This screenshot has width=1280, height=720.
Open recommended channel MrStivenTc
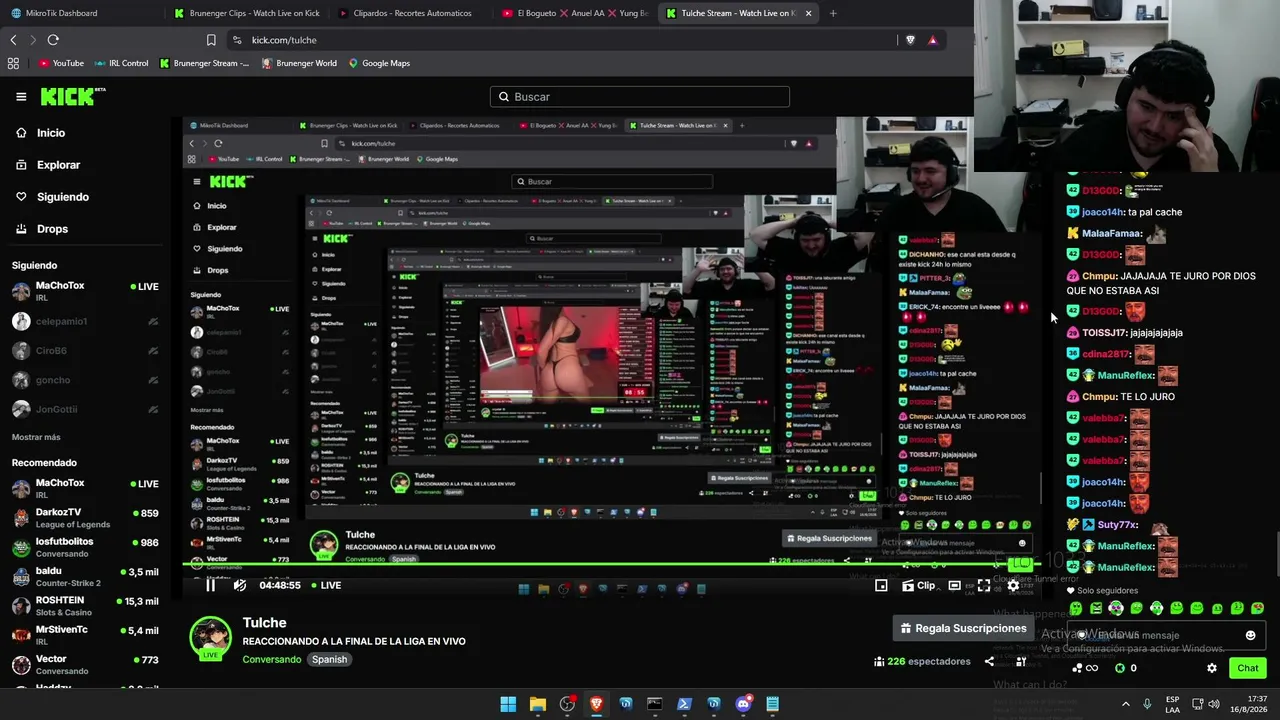[x=85, y=635]
